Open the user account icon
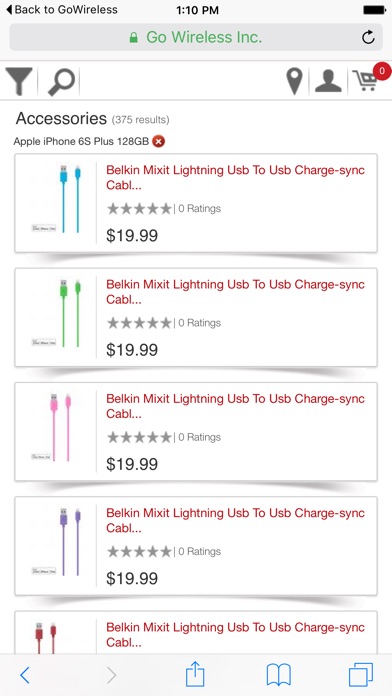The image size is (392, 696). pyautogui.click(x=328, y=81)
